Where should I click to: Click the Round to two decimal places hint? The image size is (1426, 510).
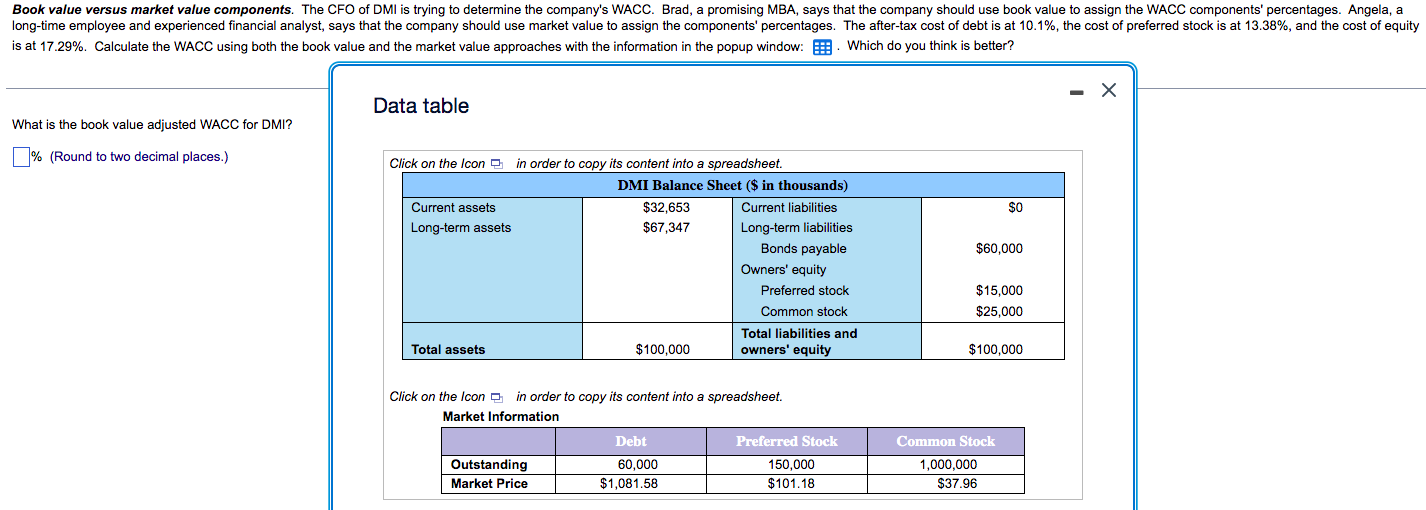coord(139,157)
